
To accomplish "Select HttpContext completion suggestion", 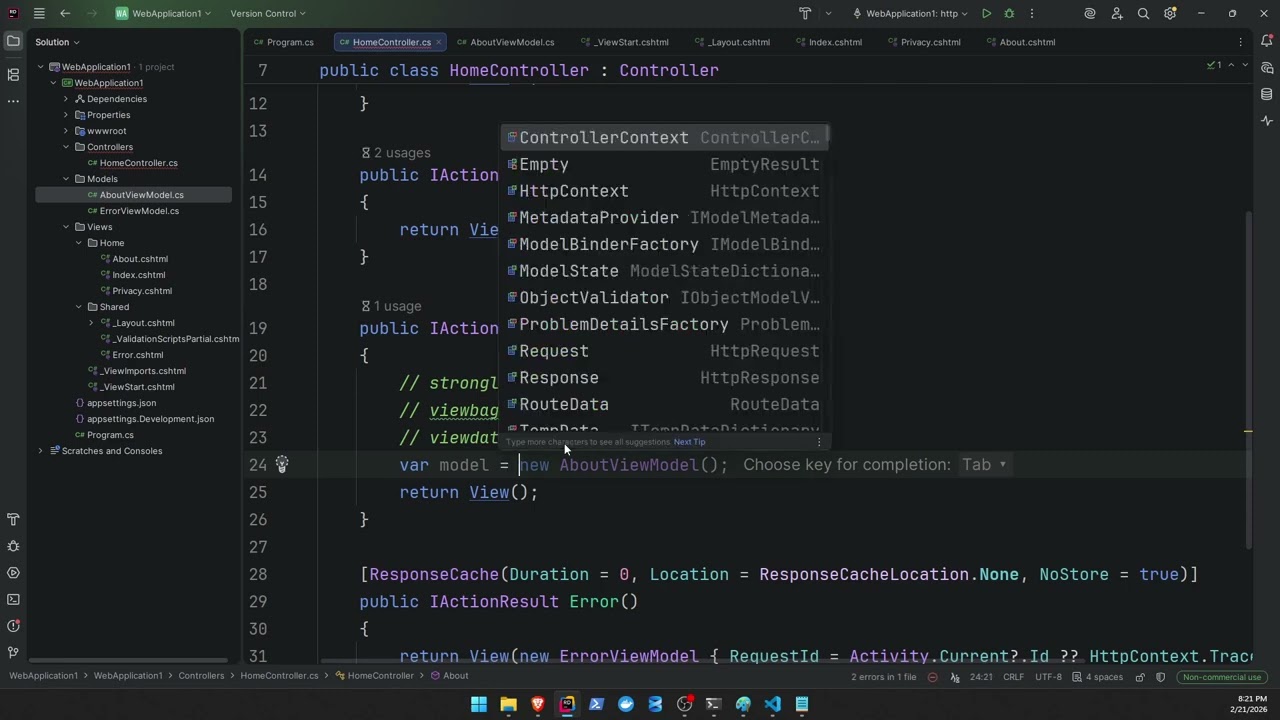I will pos(664,191).
